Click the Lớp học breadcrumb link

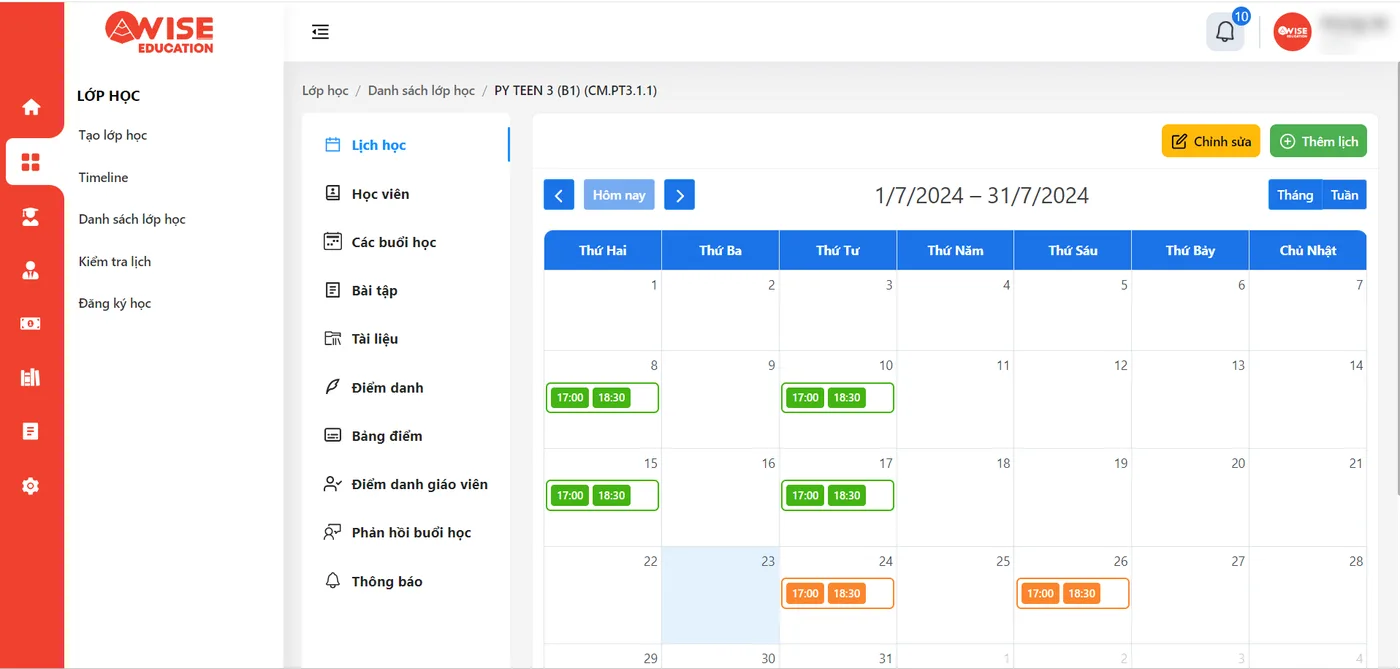(x=325, y=90)
